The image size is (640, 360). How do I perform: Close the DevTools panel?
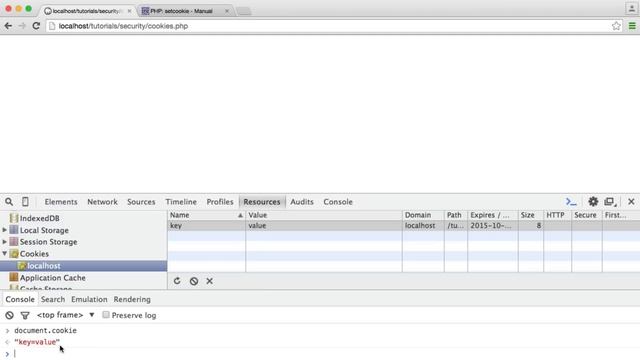[x=631, y=202]
